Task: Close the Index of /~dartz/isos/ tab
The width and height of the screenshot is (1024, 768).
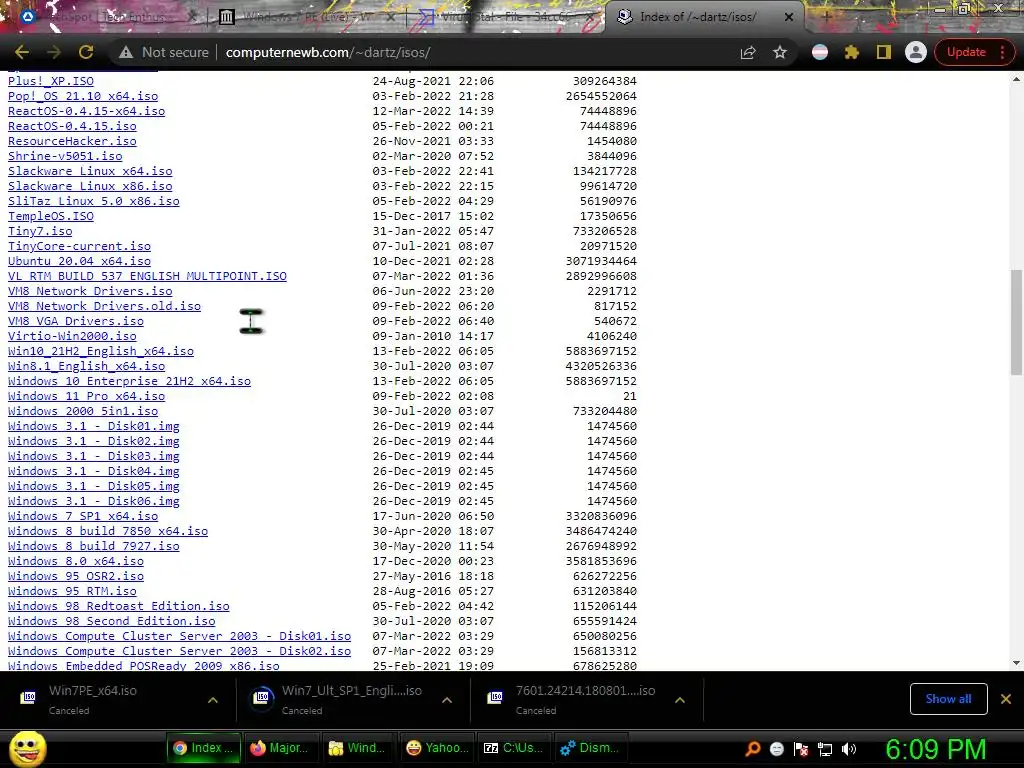Action: tap(789, 18)
